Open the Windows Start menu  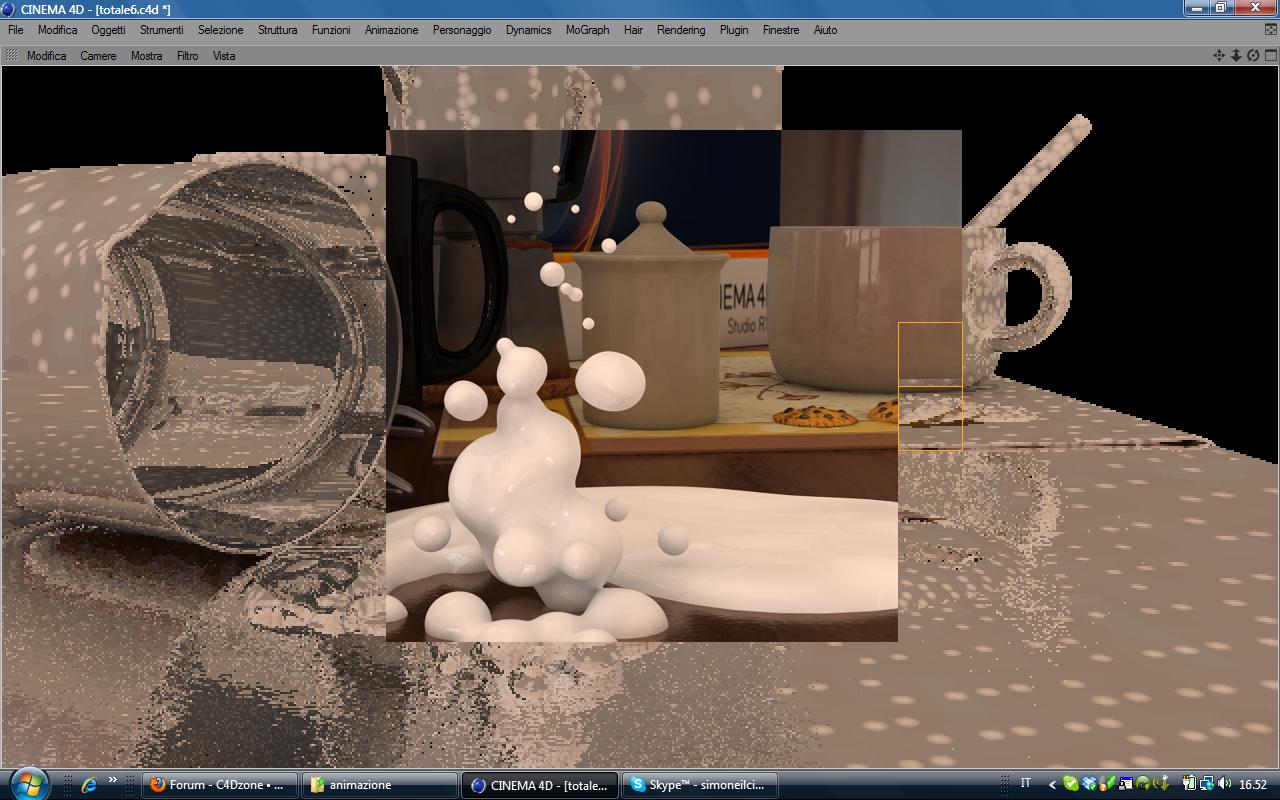[x=27, y=783]
